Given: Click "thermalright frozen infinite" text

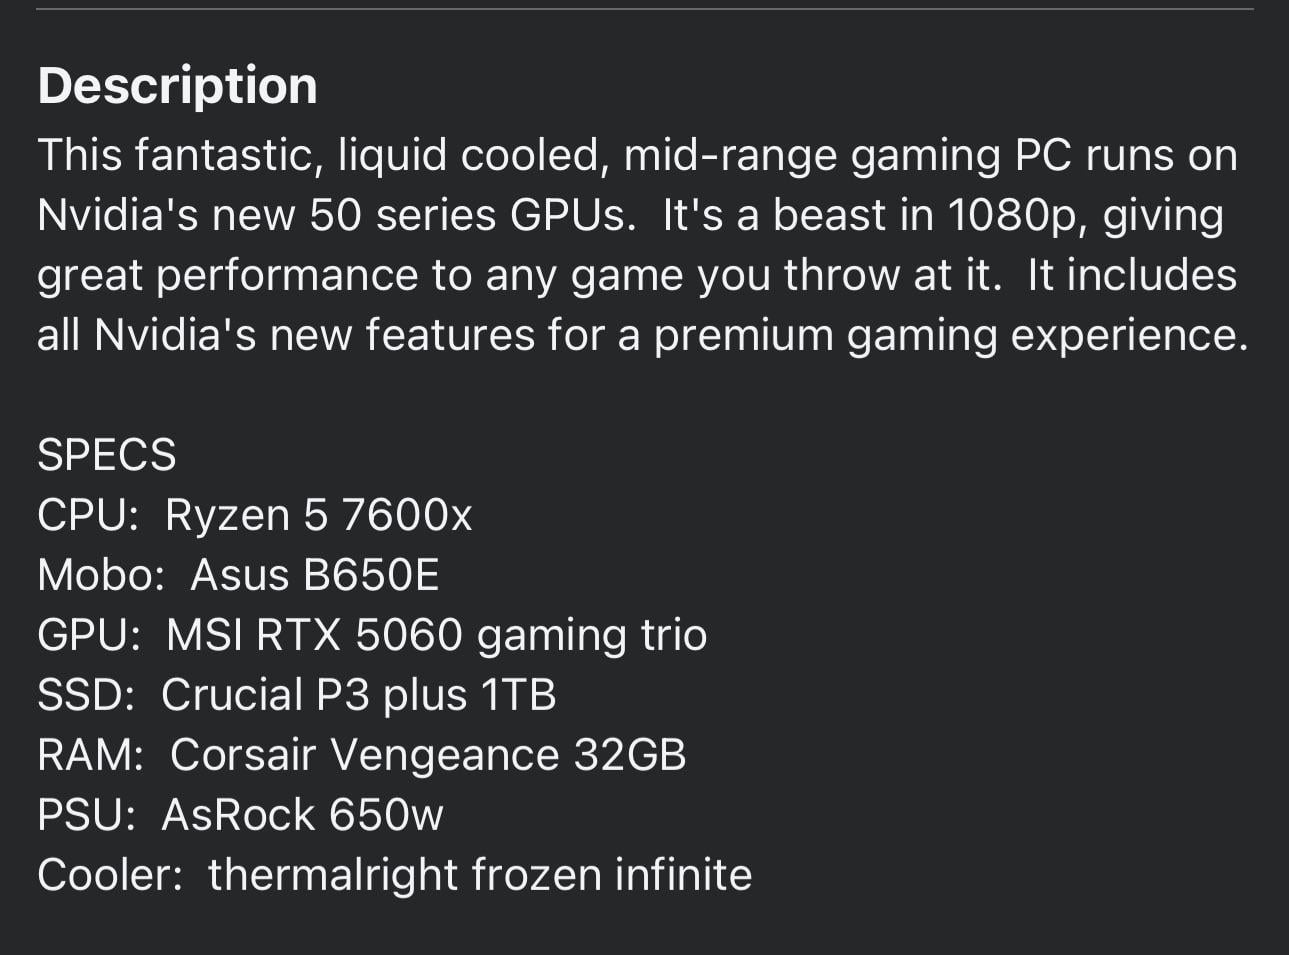Looking at the screenshot, I should point(480,875).
